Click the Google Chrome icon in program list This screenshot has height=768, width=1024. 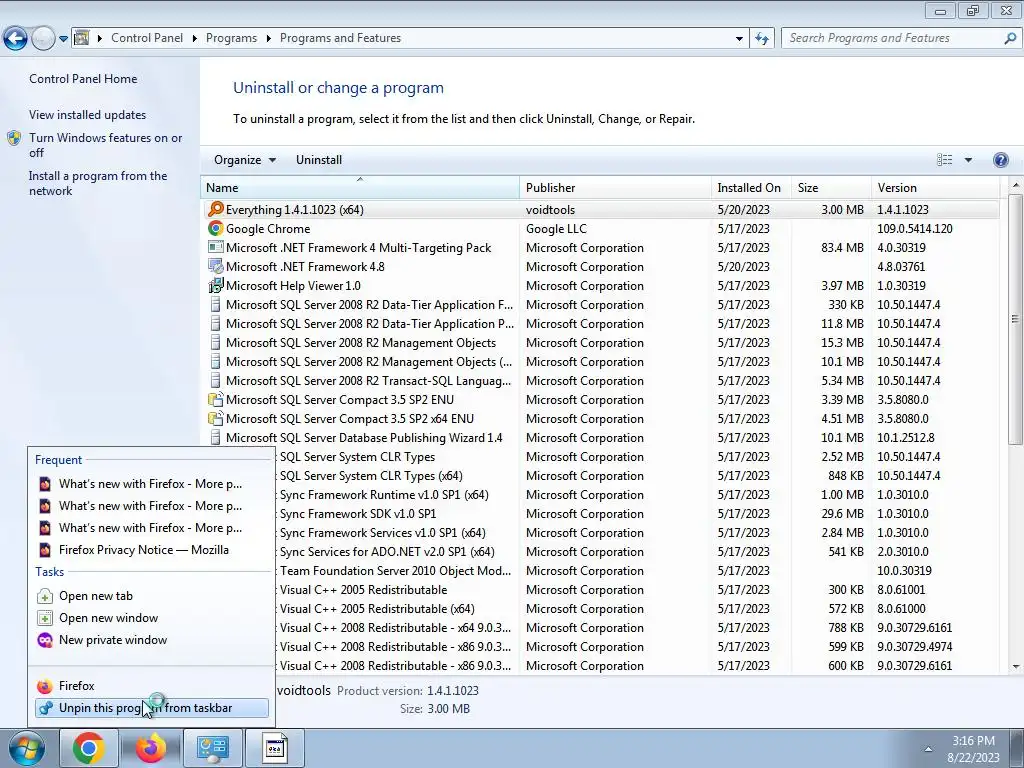click(x=216, y=229)
